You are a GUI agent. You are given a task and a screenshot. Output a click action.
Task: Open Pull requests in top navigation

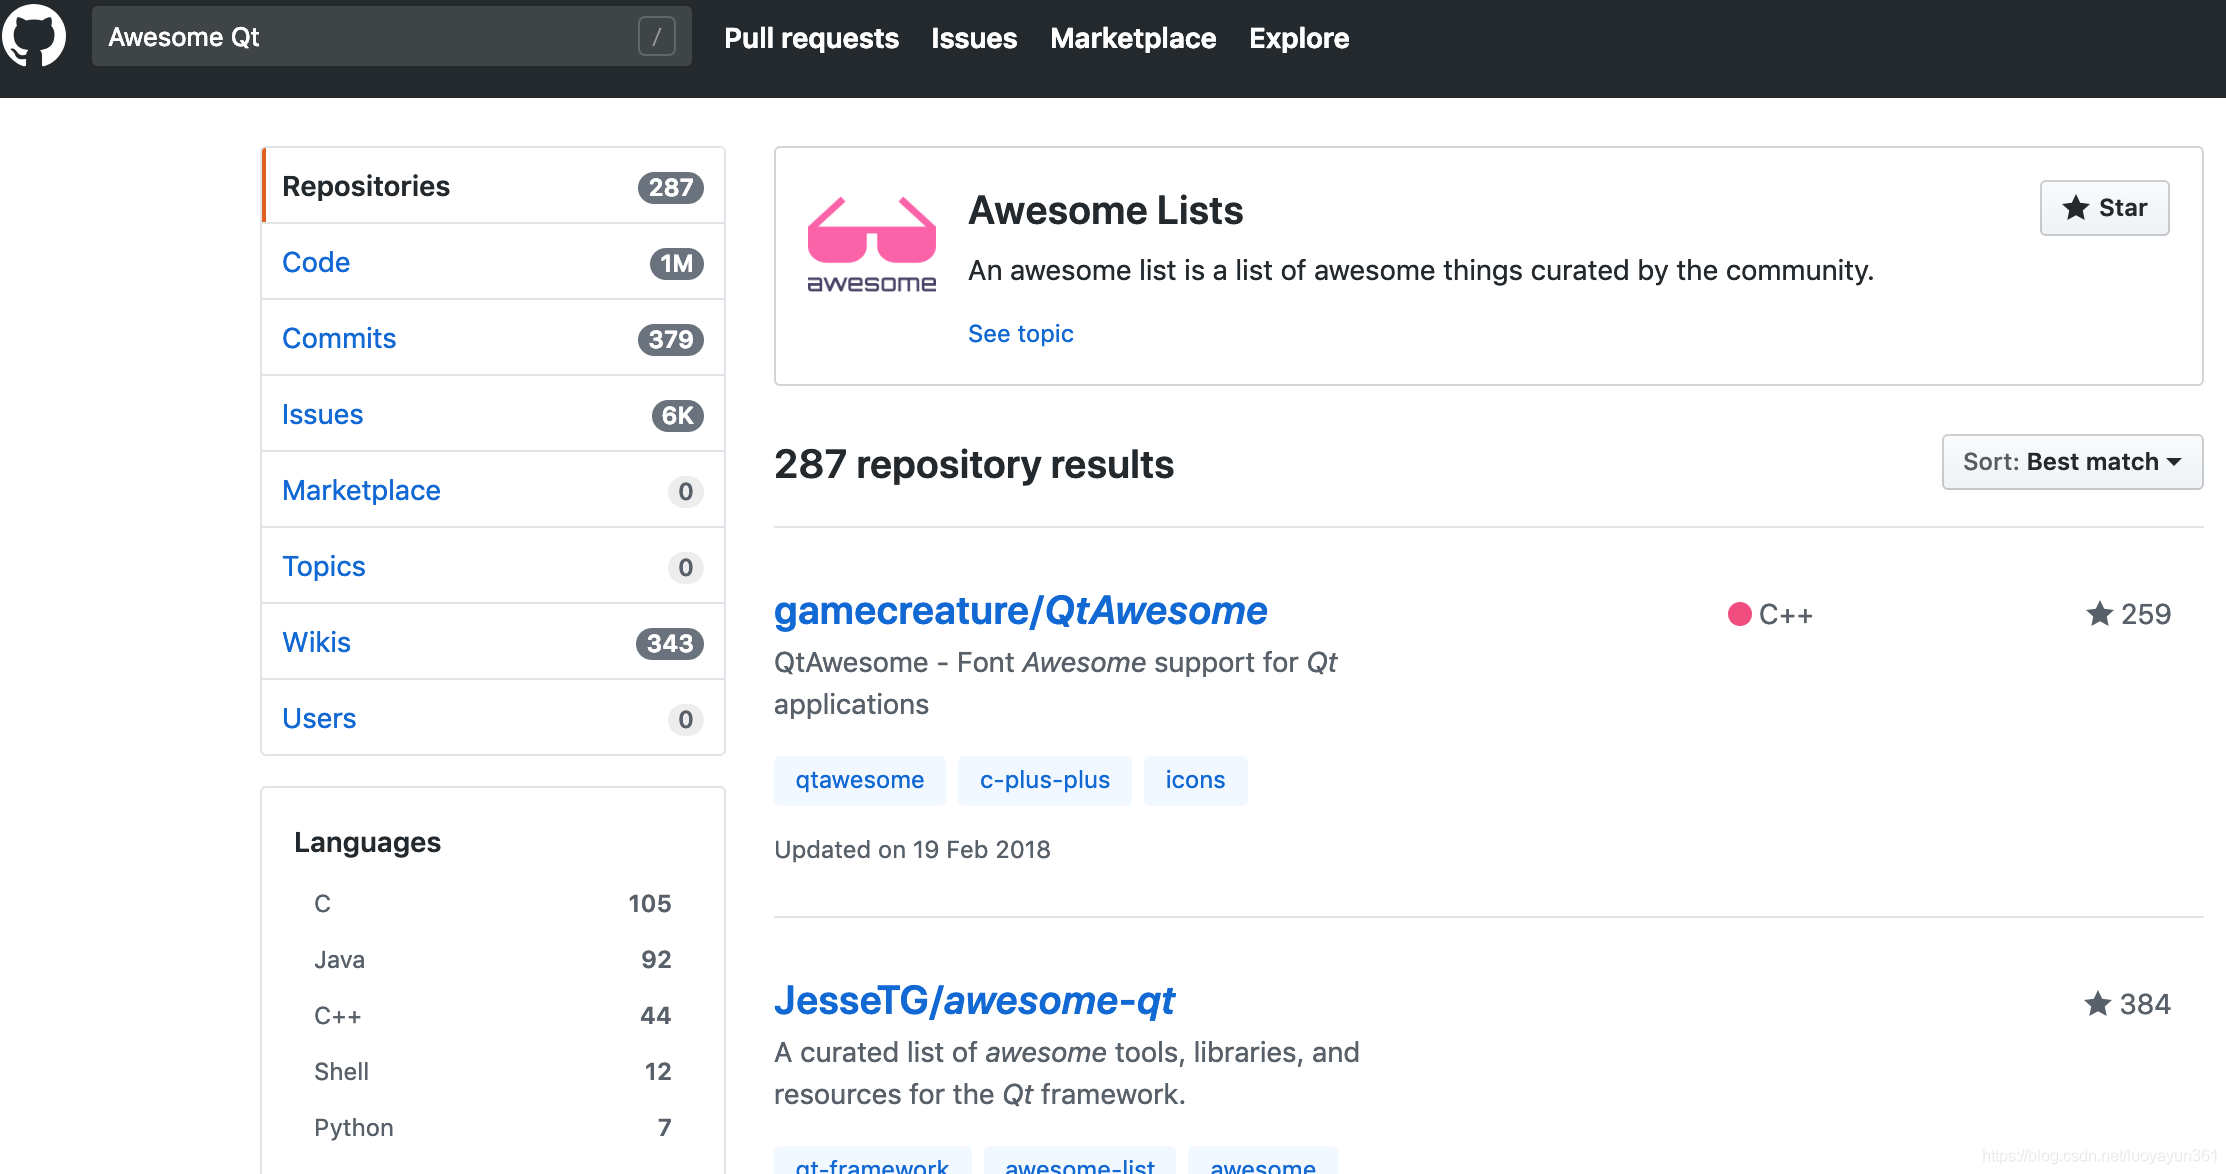pyautogui.click(x=811, y=38)
